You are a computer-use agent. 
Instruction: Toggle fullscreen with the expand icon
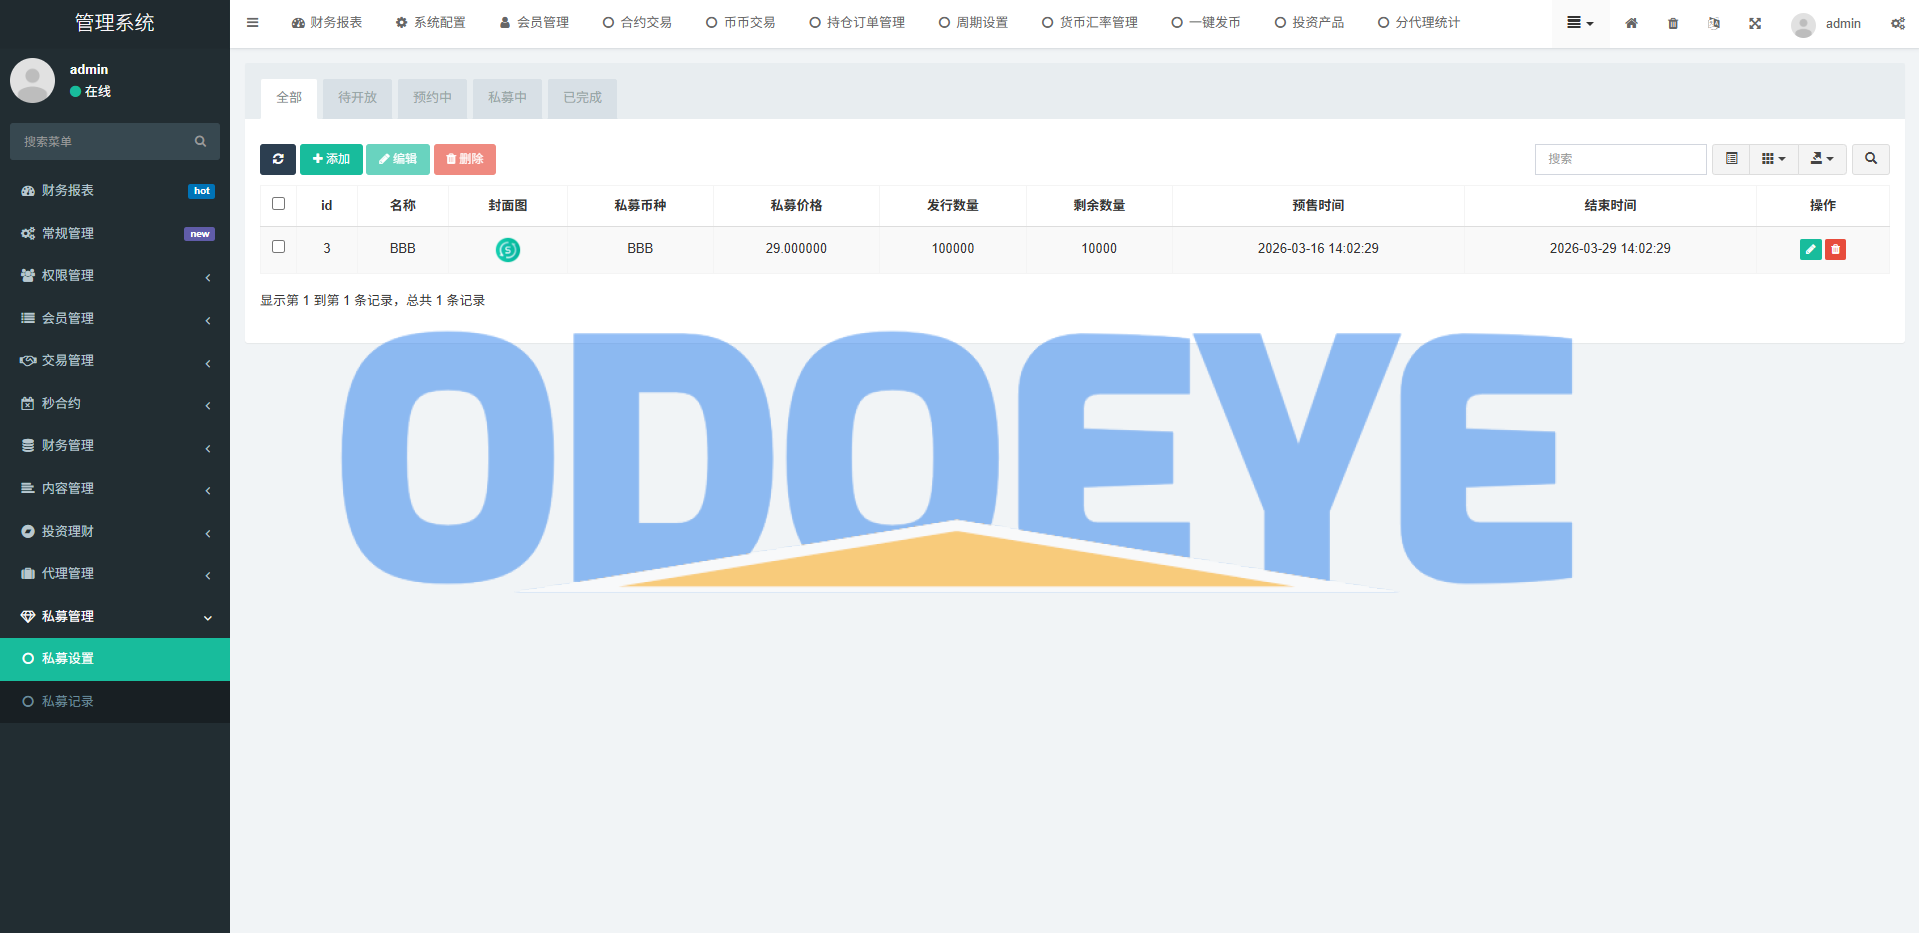pyautogui.click(x=1755, y=23)
